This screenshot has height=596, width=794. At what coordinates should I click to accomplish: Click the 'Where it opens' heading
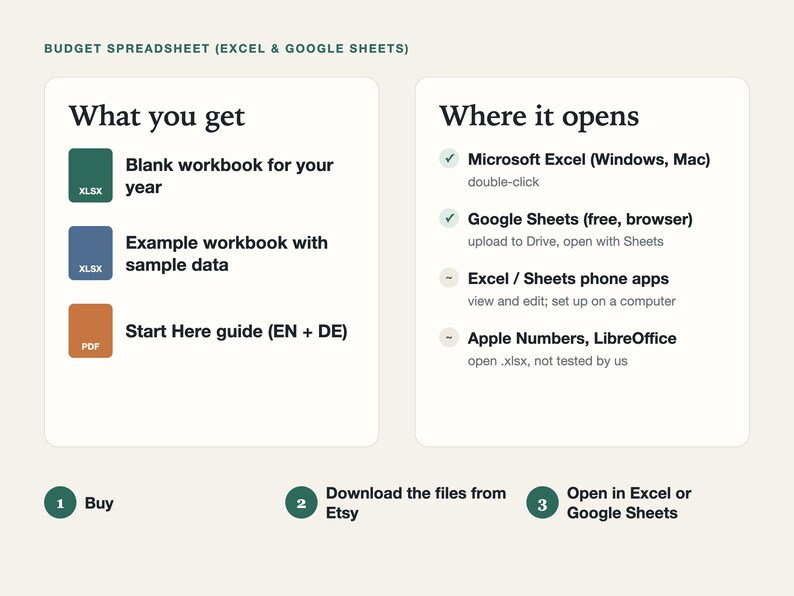(539, 116)
